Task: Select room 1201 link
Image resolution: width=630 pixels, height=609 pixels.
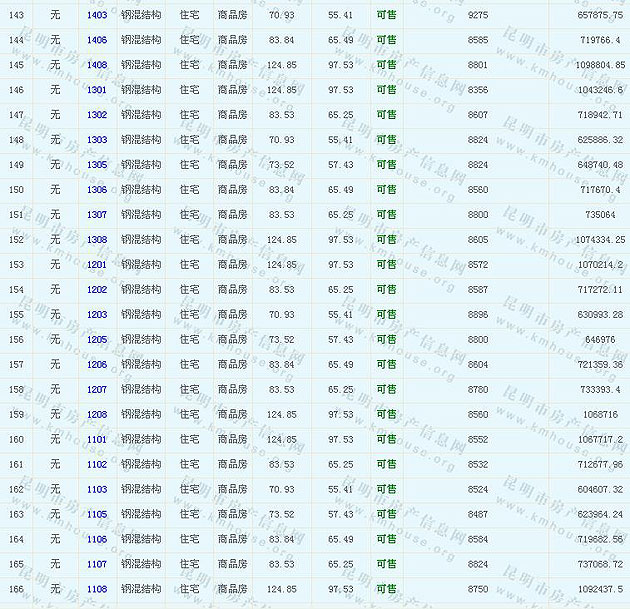Action: pyautogui.click(x=97, y=265)
